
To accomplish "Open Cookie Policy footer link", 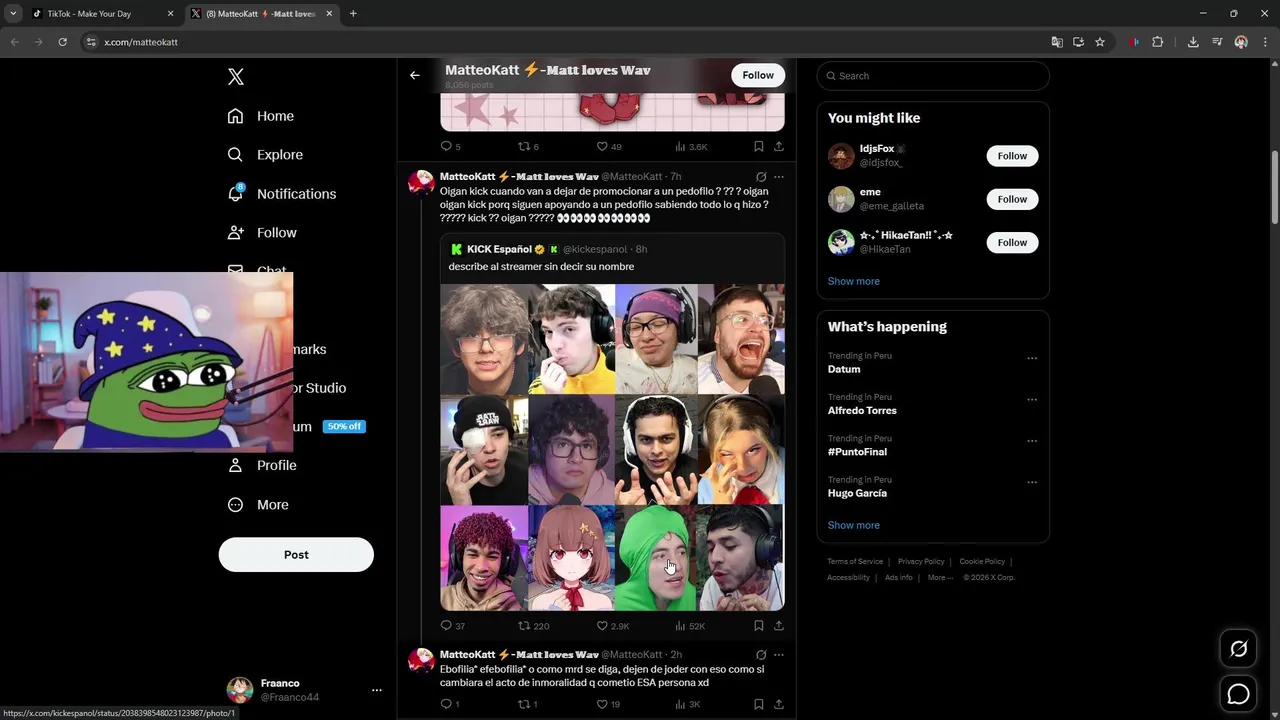I will pos(982,562).
